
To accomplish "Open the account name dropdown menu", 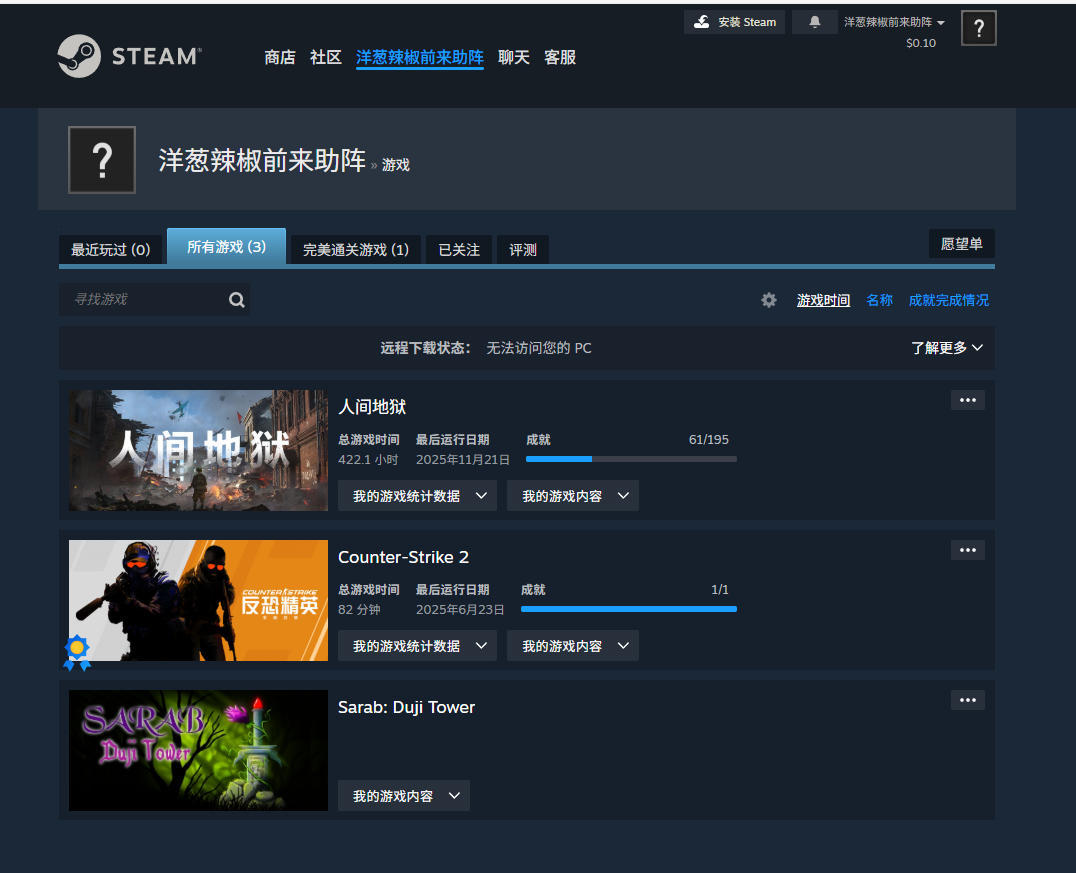I will pos(893,22).
